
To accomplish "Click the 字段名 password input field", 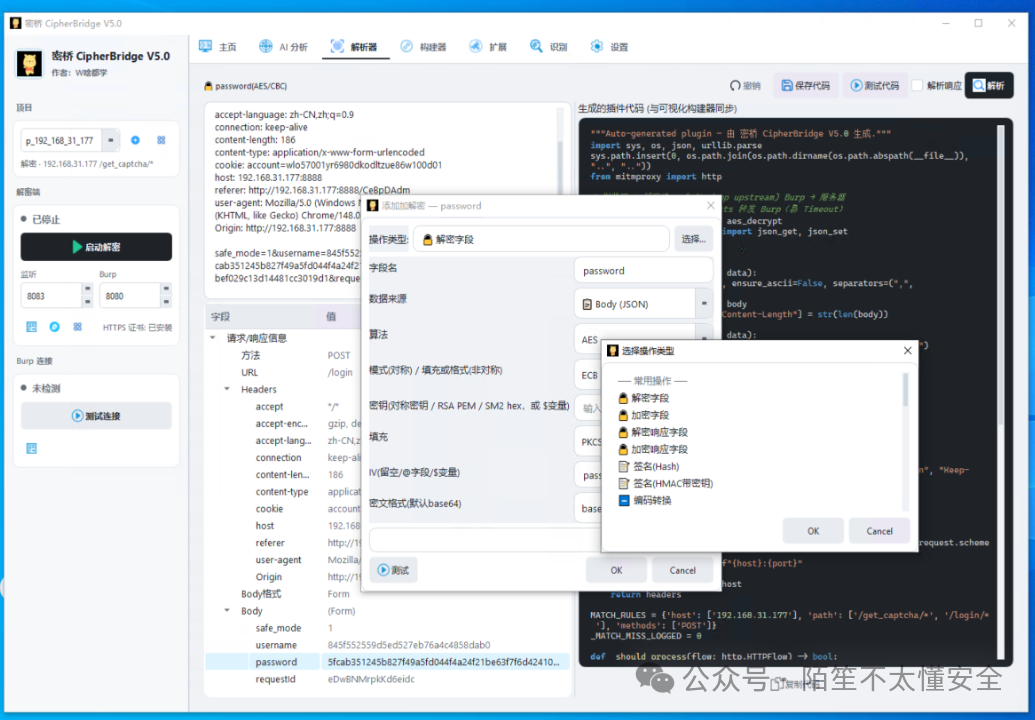I will [644, 271].
